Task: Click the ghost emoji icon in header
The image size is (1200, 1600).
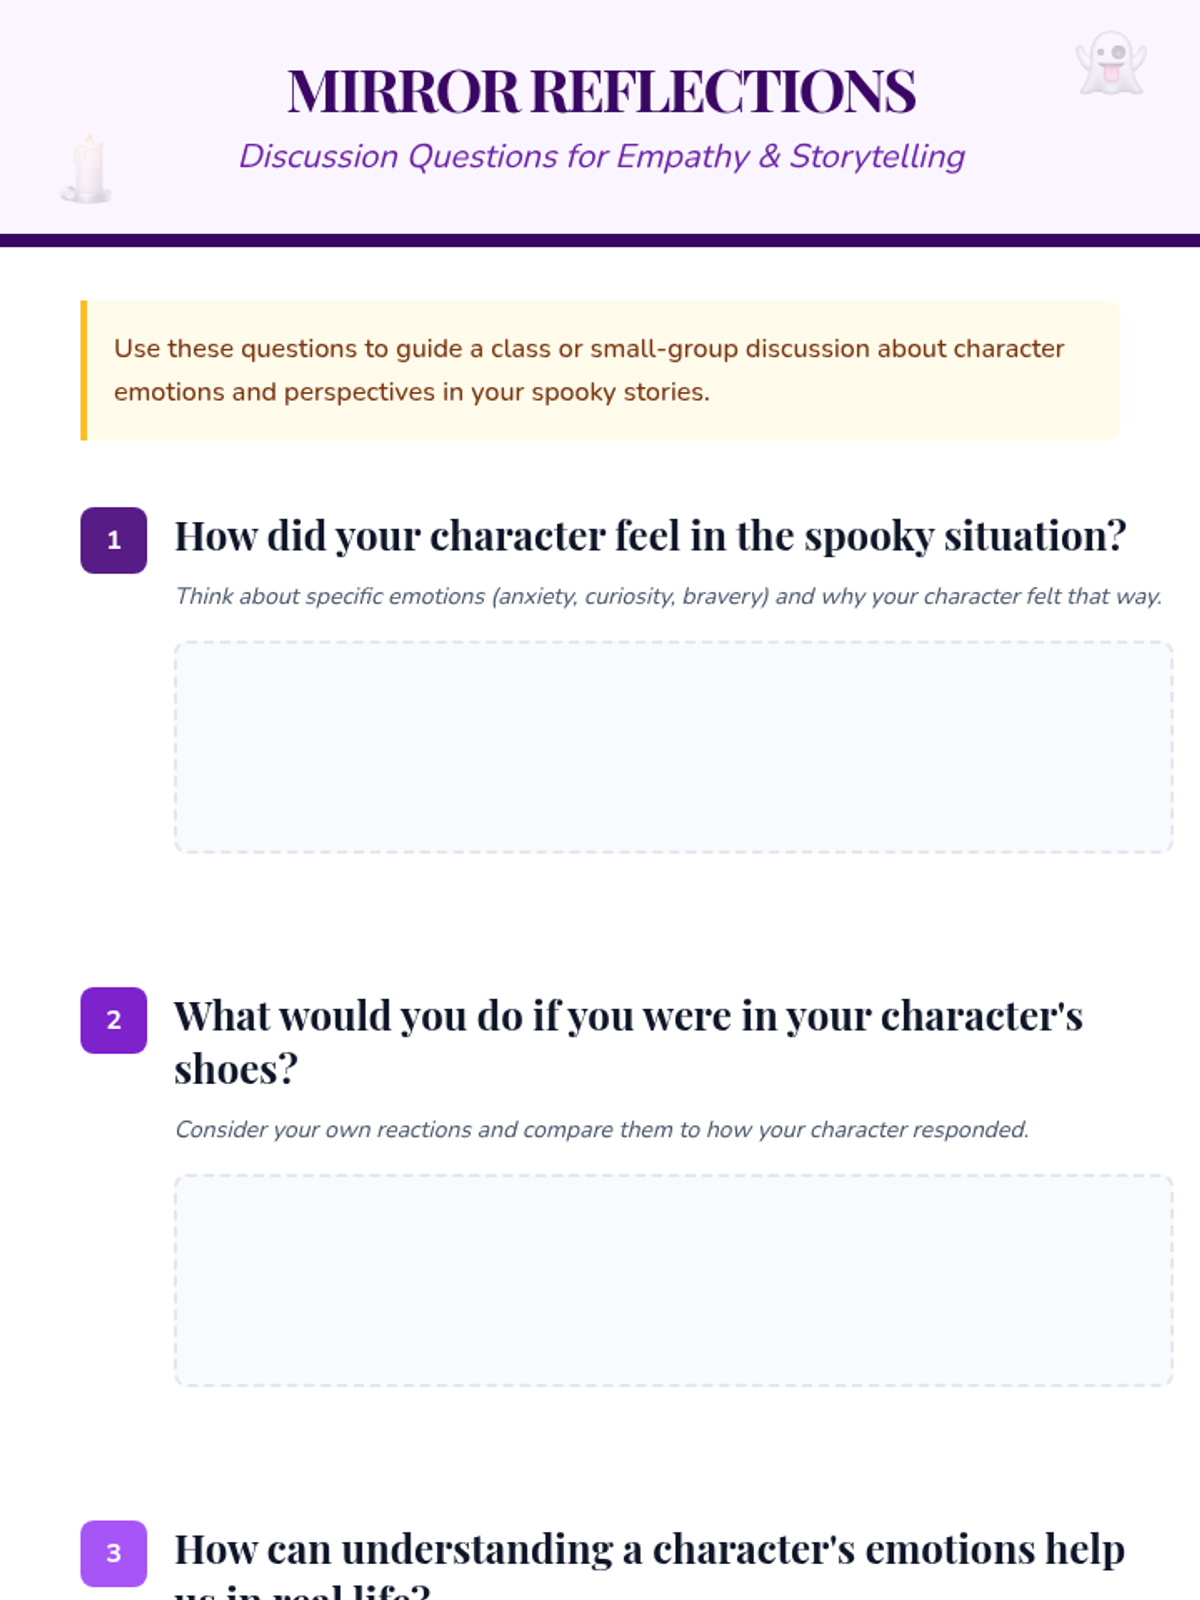Action: pos(1110,64)
